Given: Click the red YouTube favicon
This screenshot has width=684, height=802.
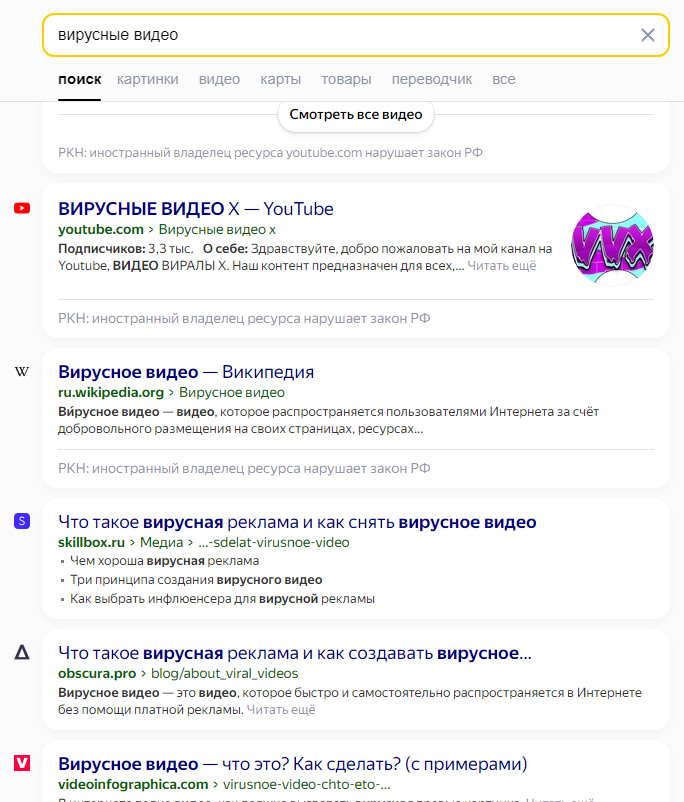Looking at the screenshot, I should pos(22,208).
